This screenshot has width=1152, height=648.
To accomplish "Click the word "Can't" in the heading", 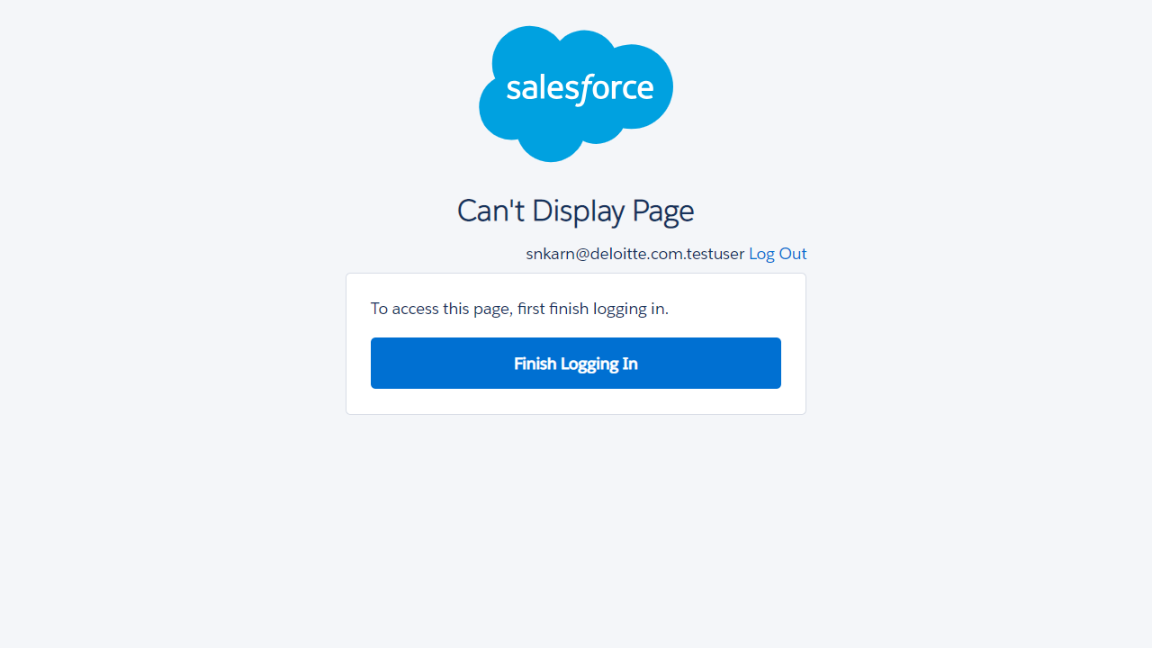I will coord(491,211).
